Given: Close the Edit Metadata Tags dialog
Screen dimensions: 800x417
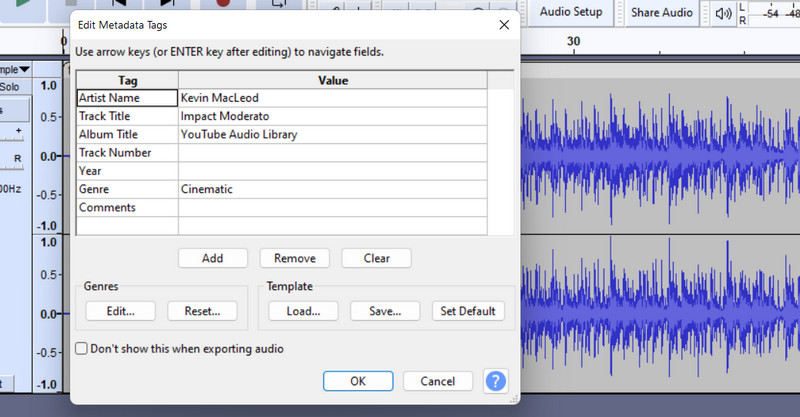Looking at the screenshot, I should coord(502,23).
